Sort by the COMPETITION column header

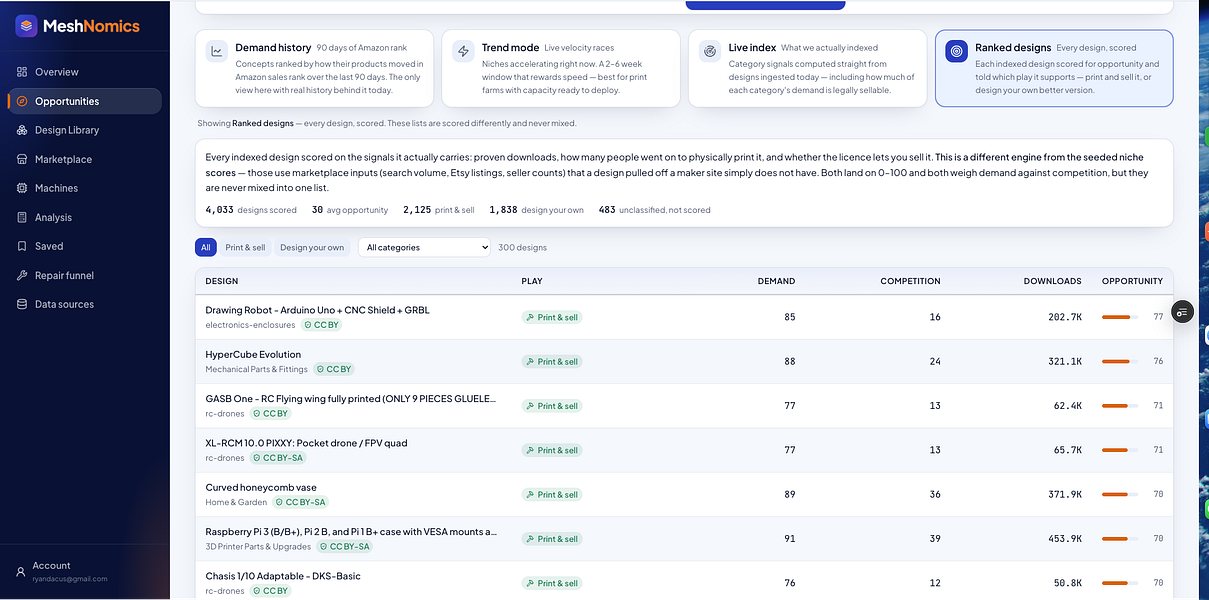coord(910,281)
